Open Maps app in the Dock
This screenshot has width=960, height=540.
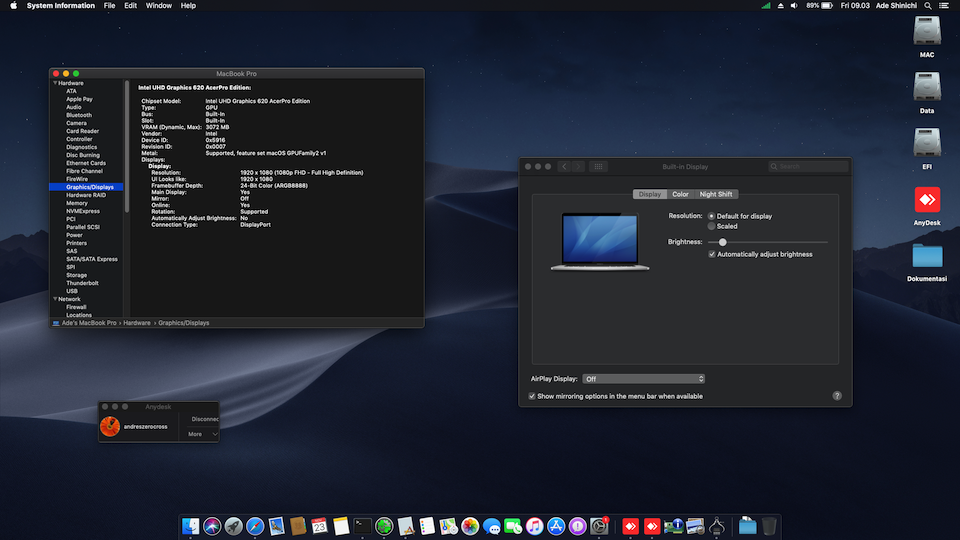tap(448, 526)
